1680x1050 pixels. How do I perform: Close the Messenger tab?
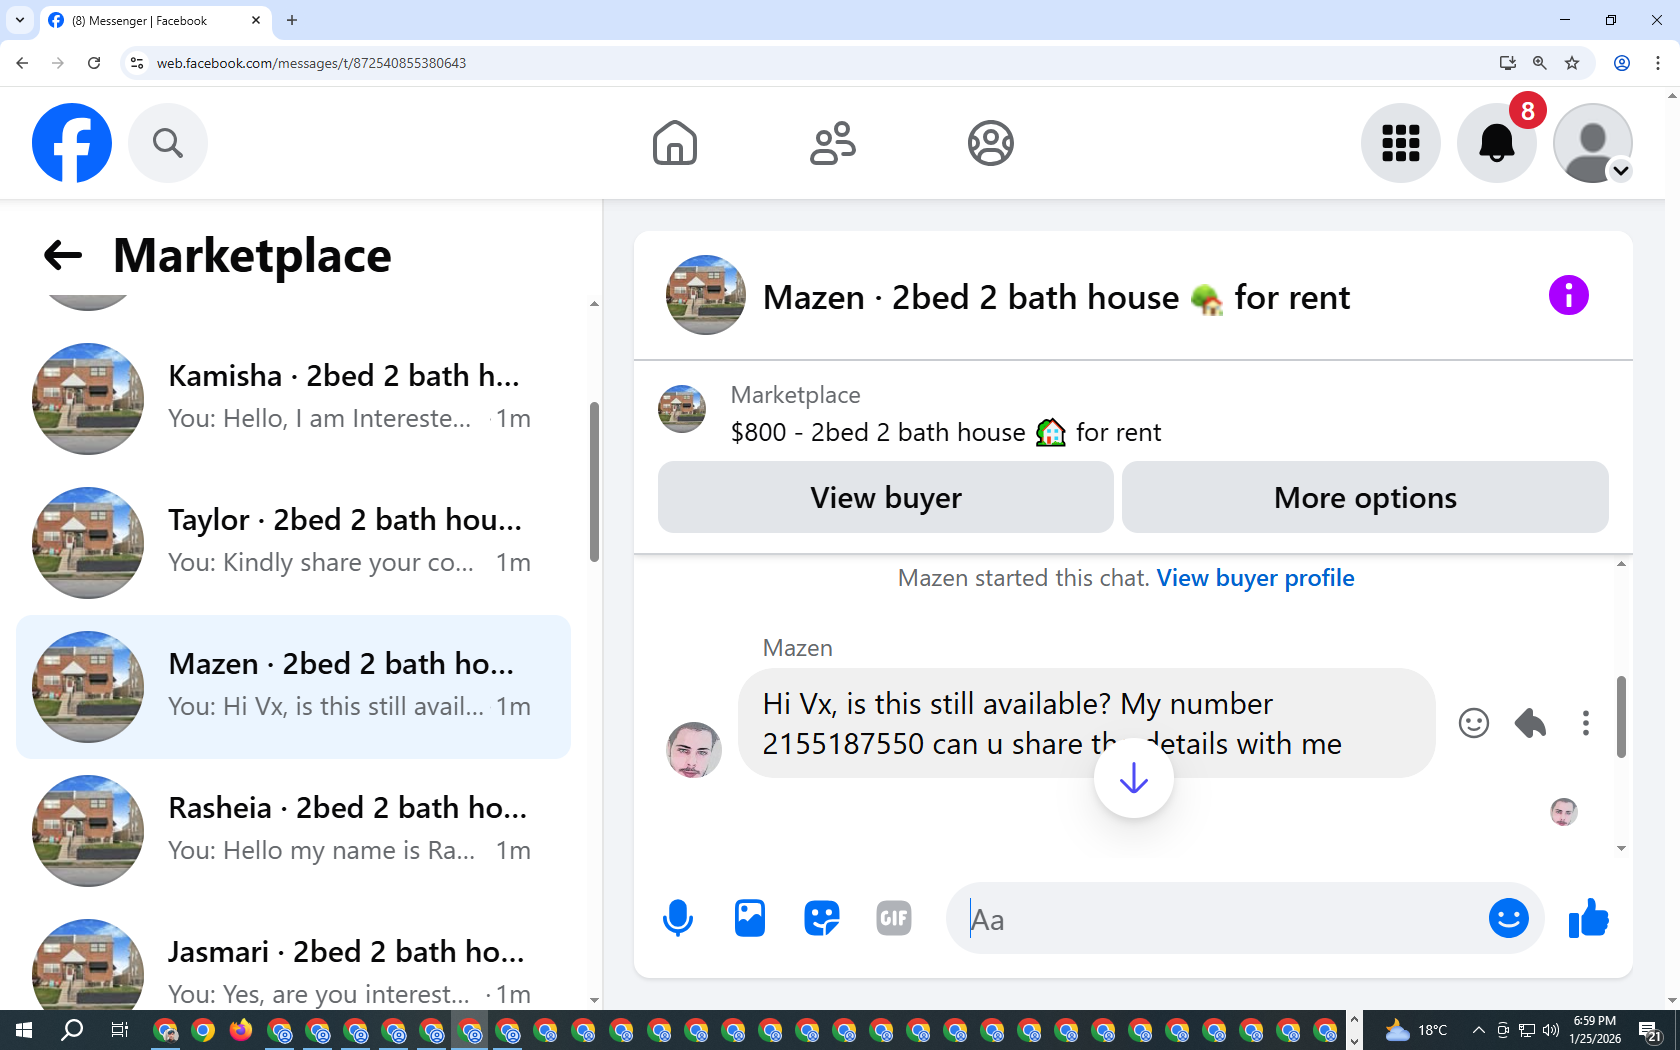[256, 20]
